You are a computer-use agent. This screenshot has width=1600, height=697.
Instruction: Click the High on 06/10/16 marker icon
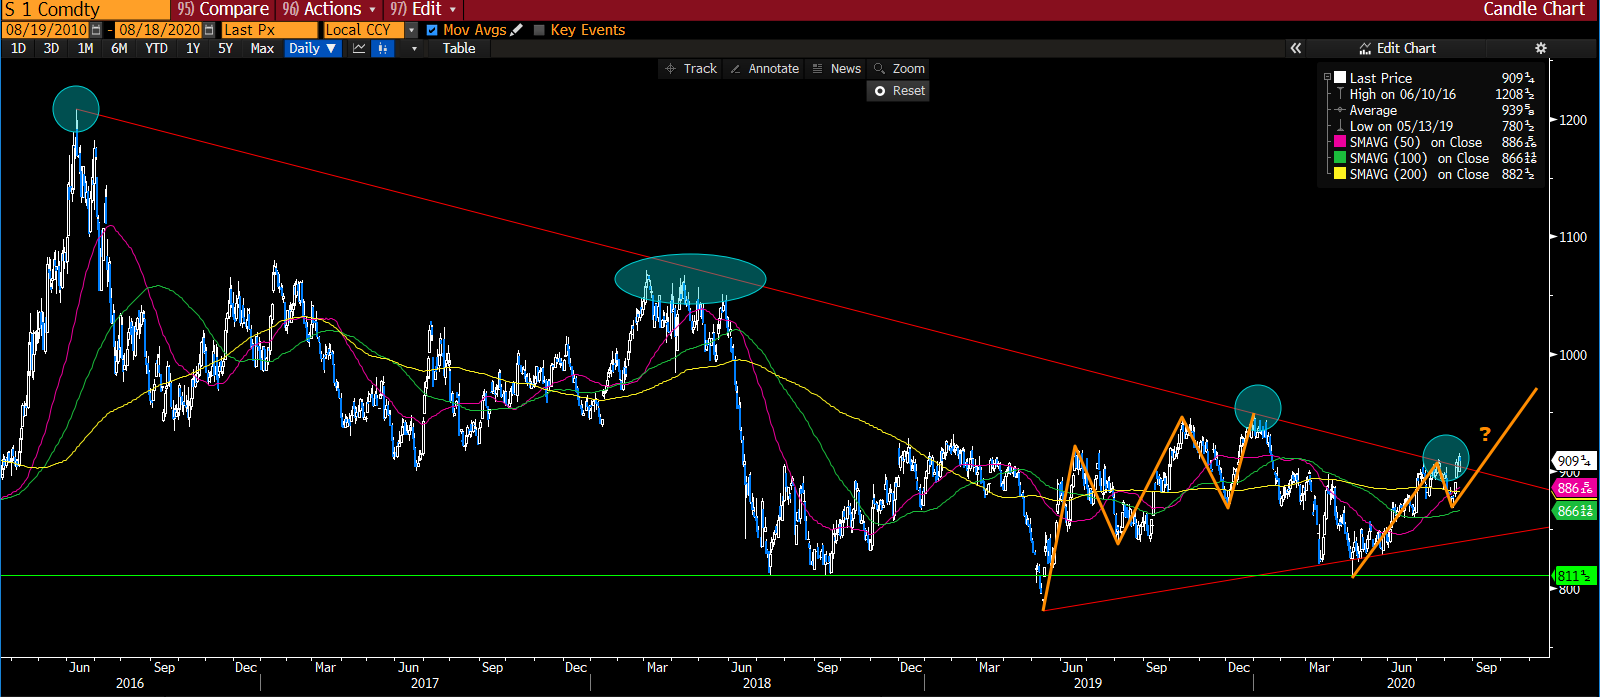tap(1340, 94)
